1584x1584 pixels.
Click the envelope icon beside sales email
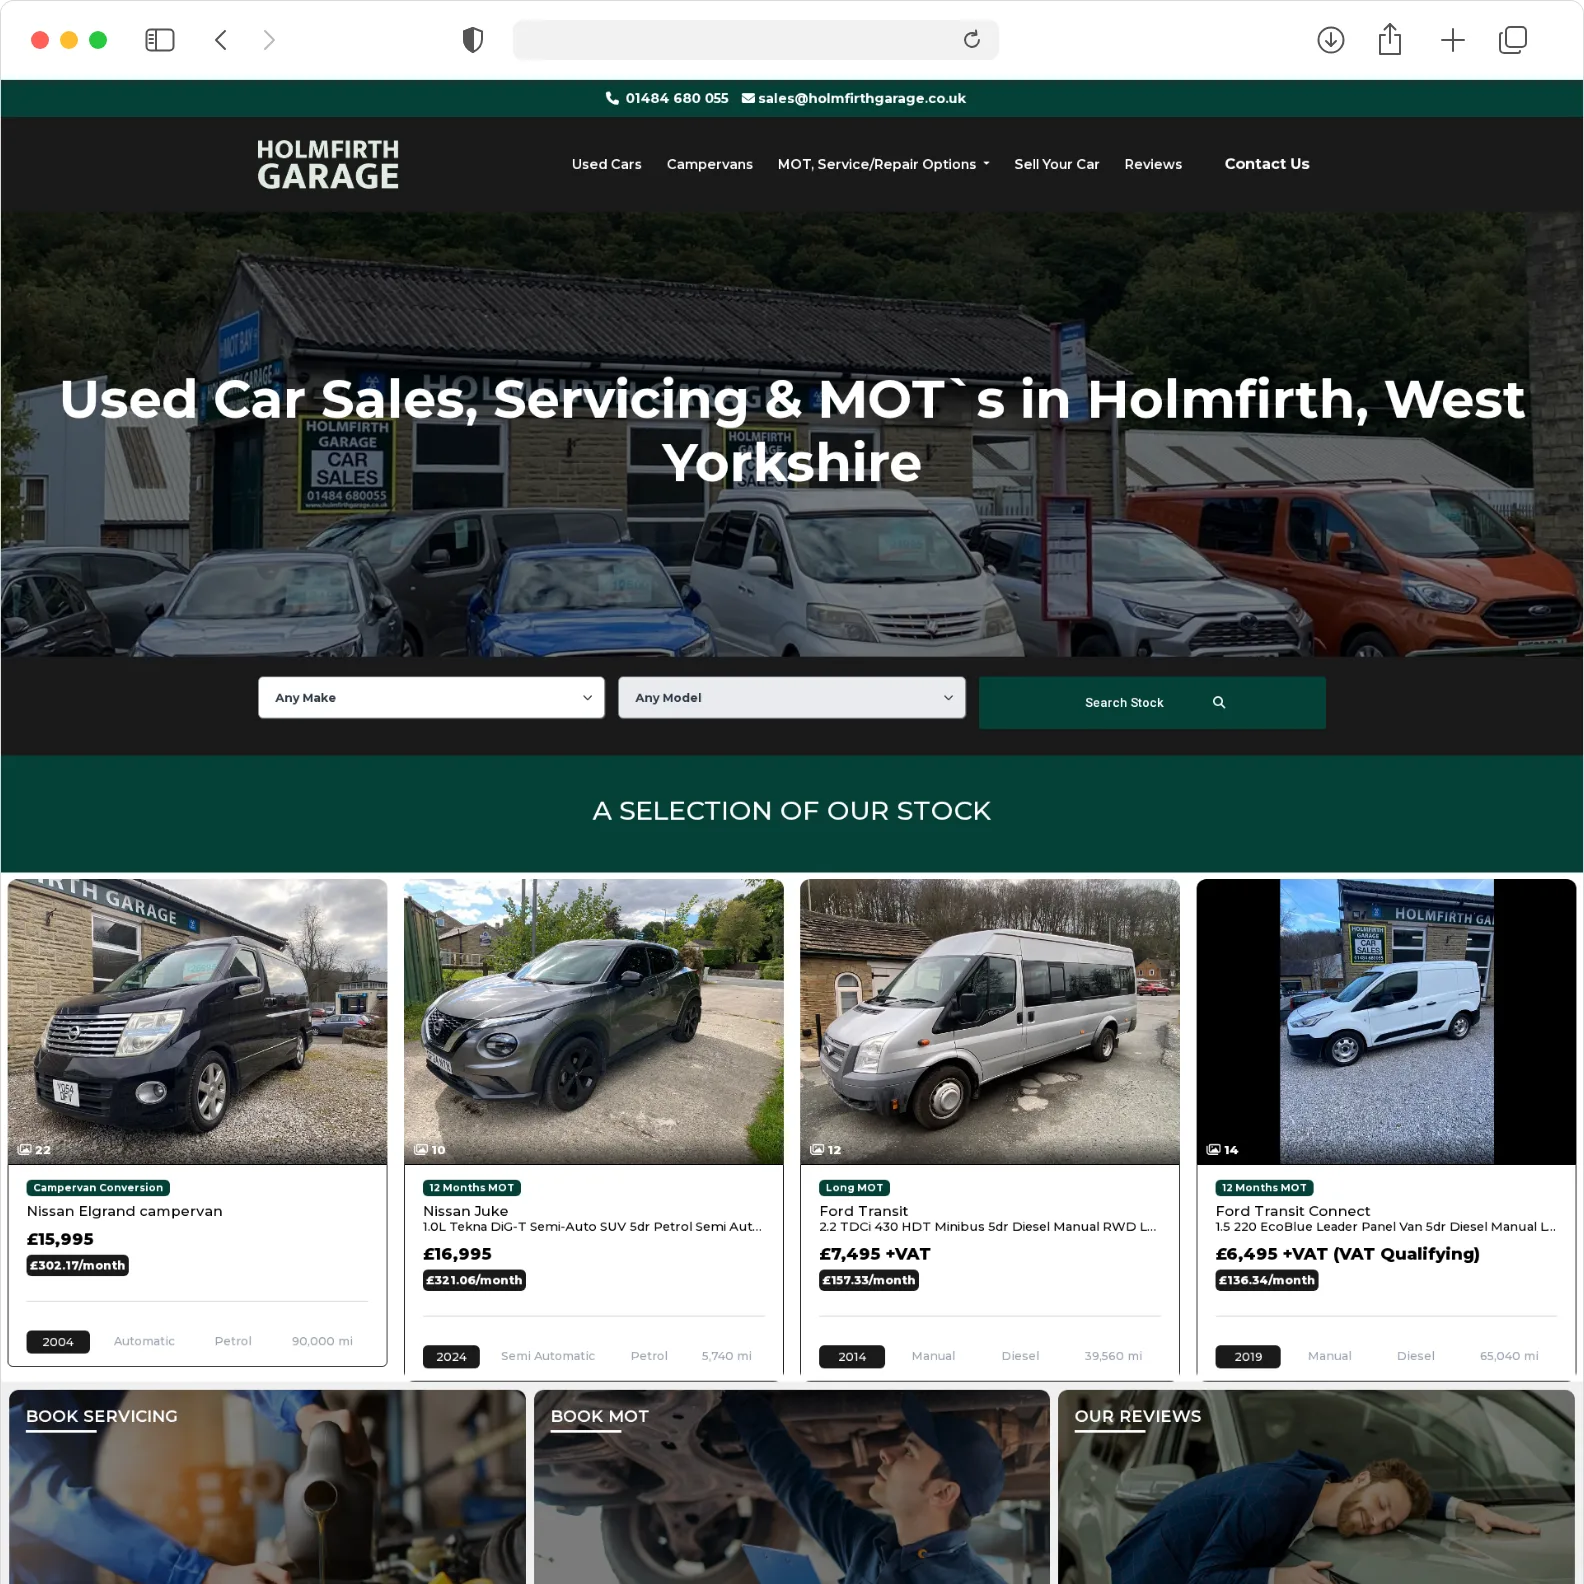[x=748, y=98]
